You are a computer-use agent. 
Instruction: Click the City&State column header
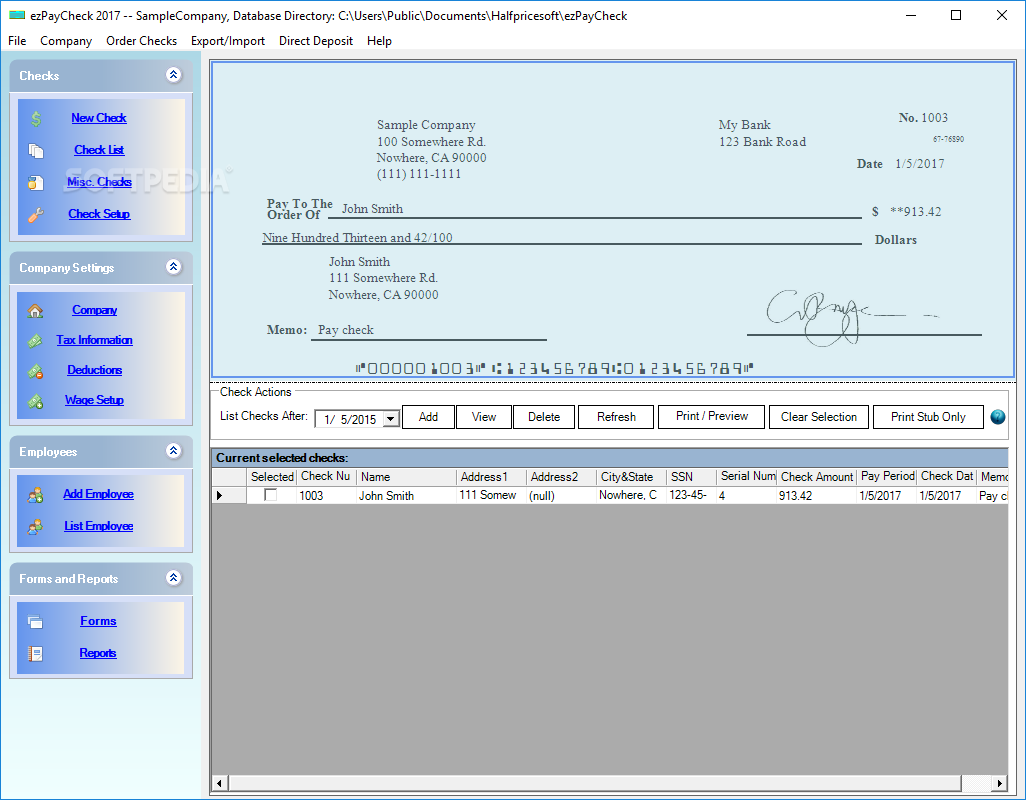(631, 477)
